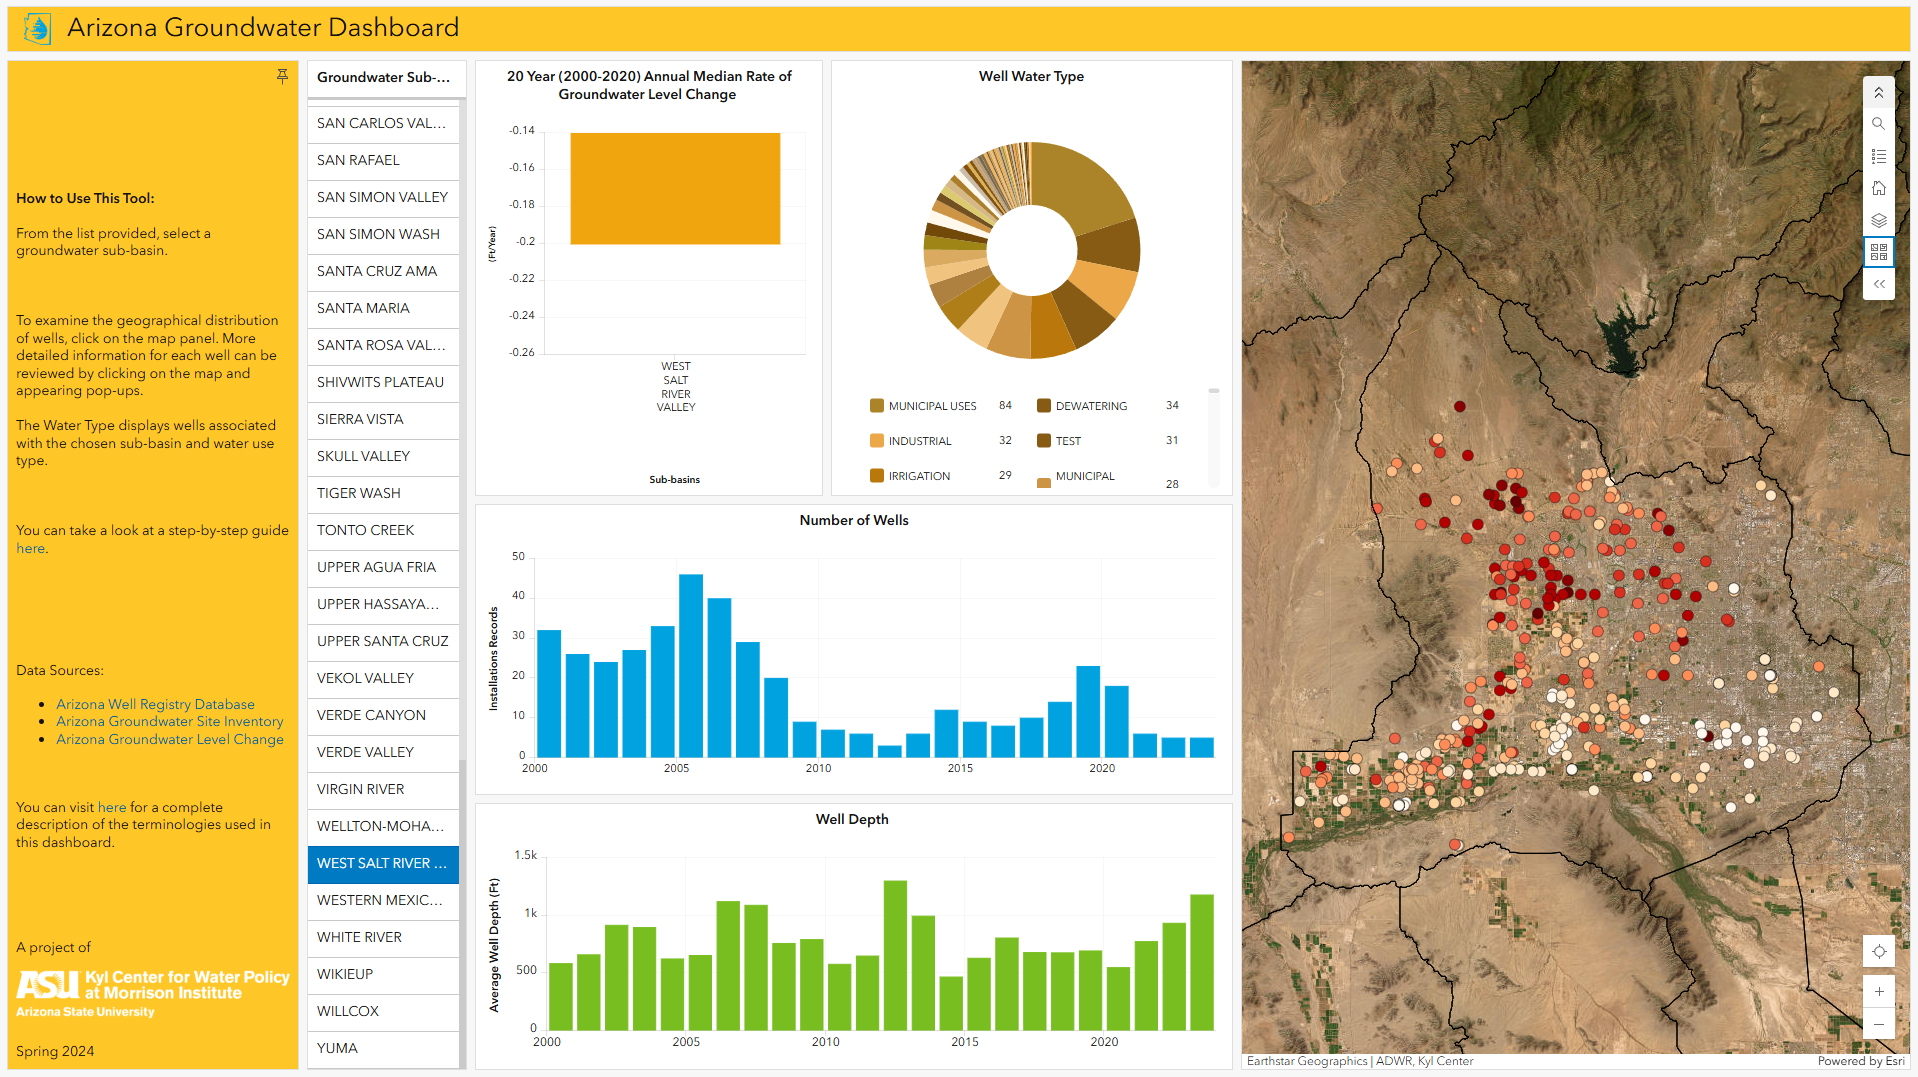Viewport: 1918px width, 1077px height.
Task: Collapse map toolbar with double left arrows
Action: (x=1878, y=284)
